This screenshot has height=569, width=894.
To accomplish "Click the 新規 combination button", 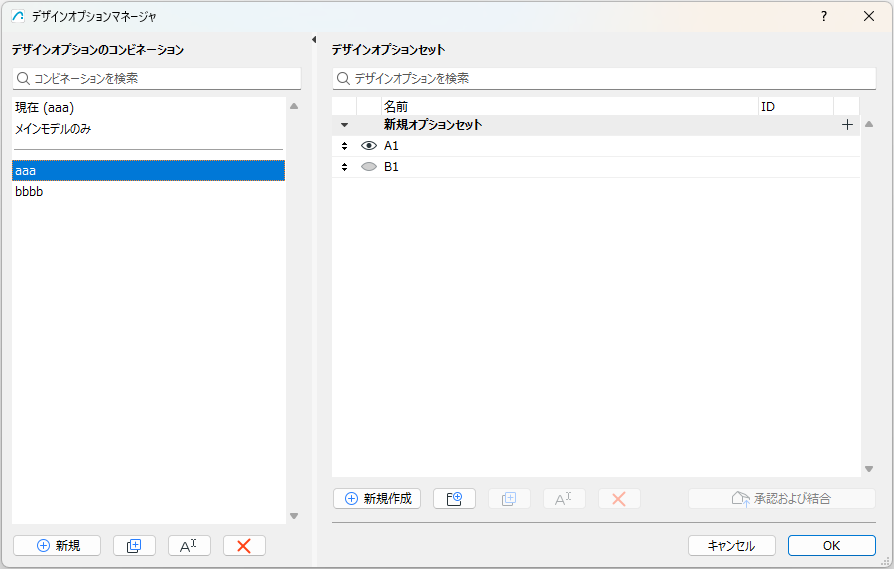I will coord(57,546).
